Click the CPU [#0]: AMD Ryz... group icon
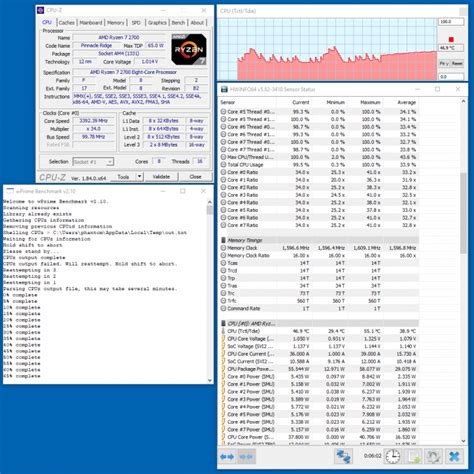 223,323
